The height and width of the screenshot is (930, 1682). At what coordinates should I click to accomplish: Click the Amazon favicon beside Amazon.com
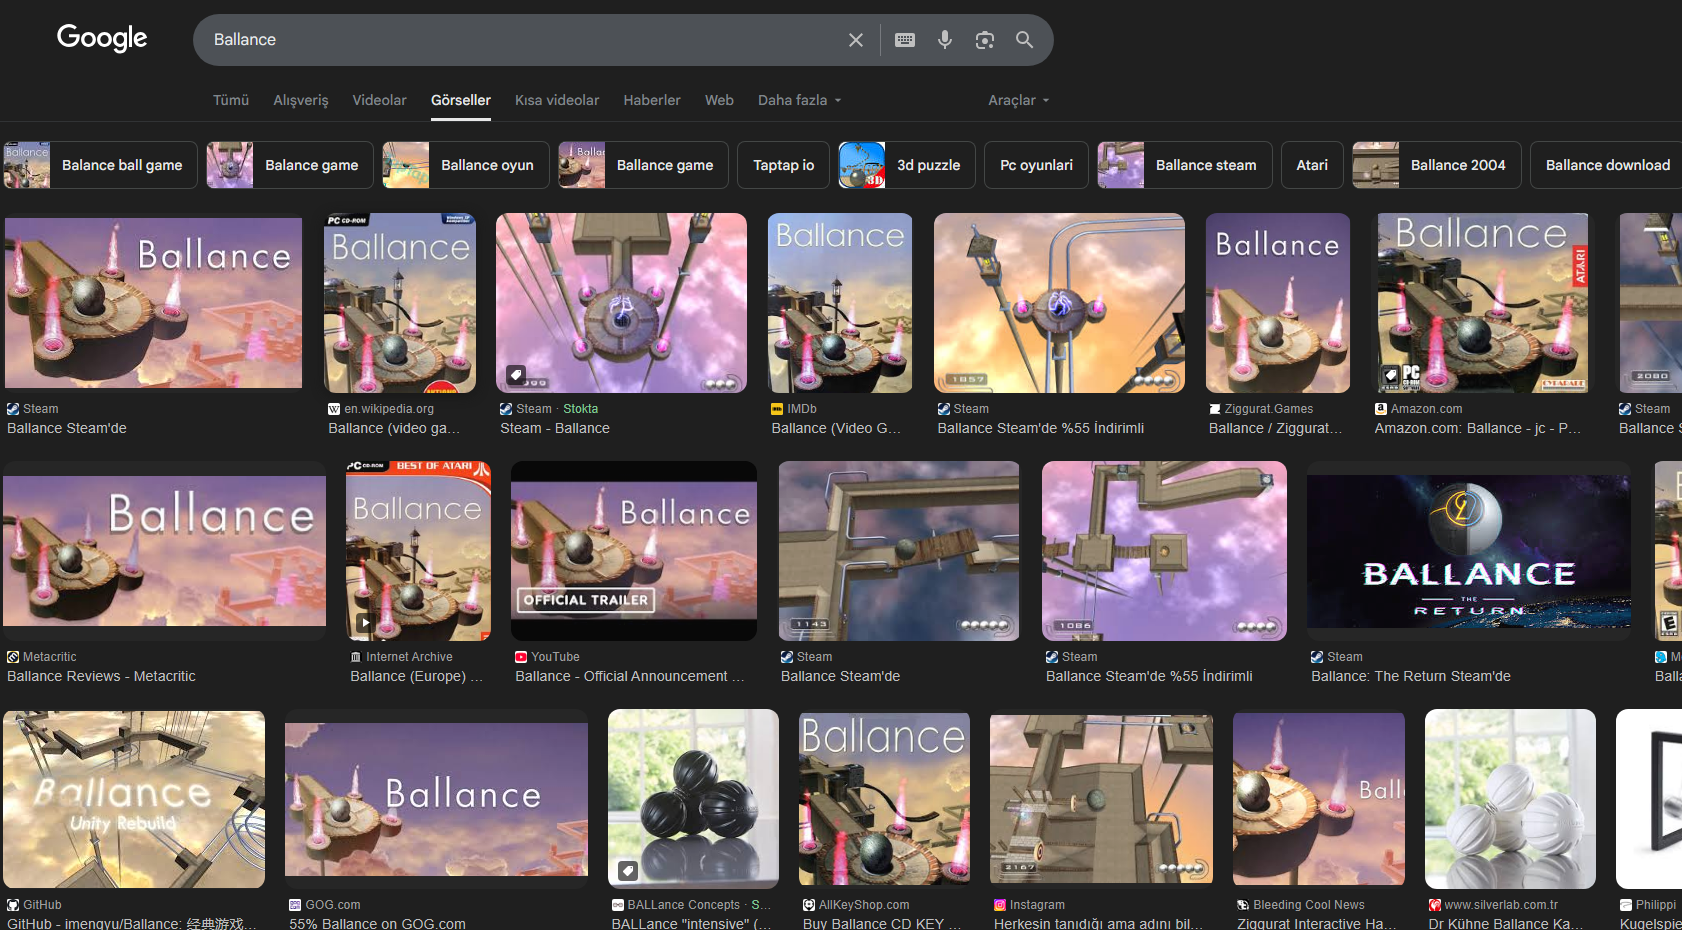coord(1381,409)
